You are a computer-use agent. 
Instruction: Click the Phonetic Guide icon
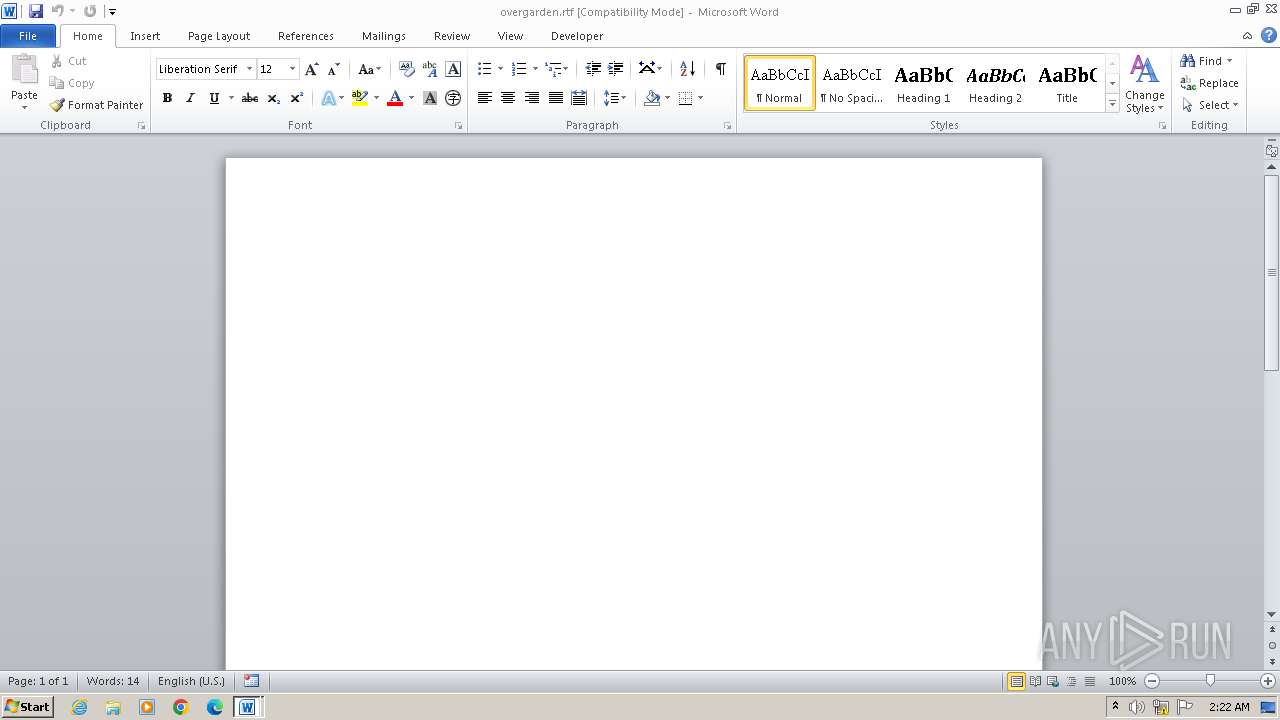[430, 69]
